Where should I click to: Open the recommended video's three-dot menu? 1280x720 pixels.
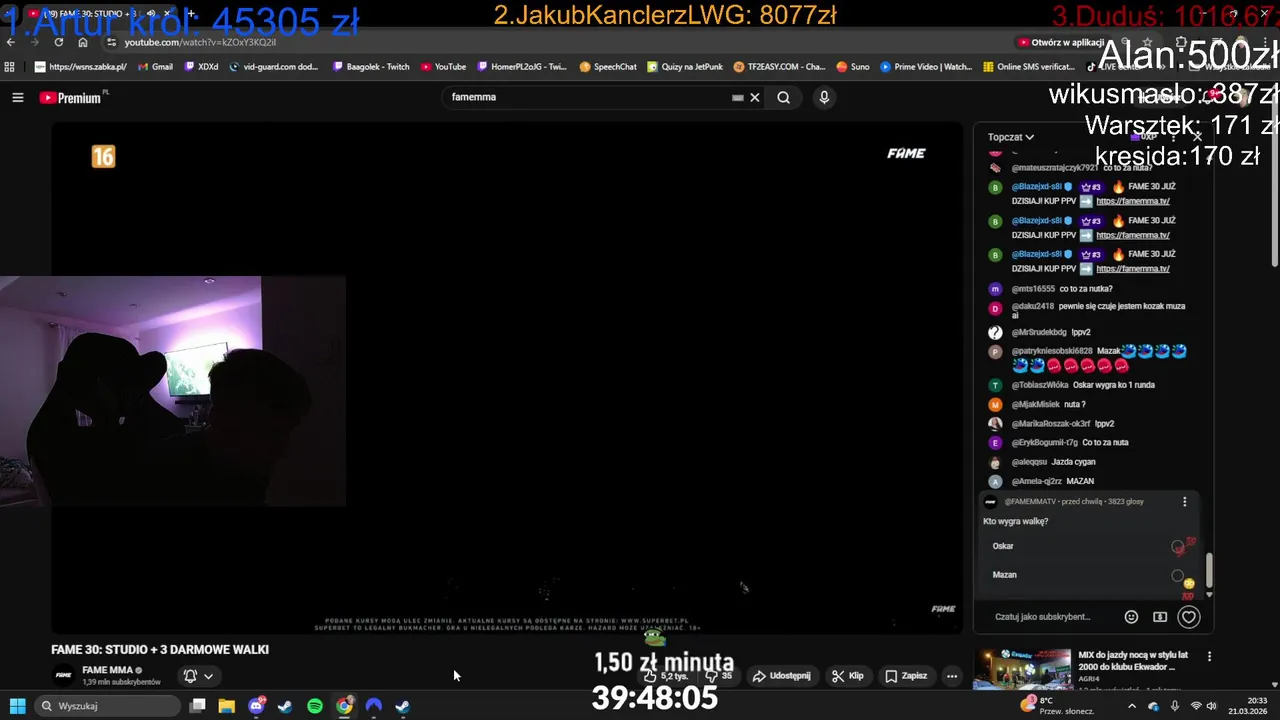[x=1209, y=657]
